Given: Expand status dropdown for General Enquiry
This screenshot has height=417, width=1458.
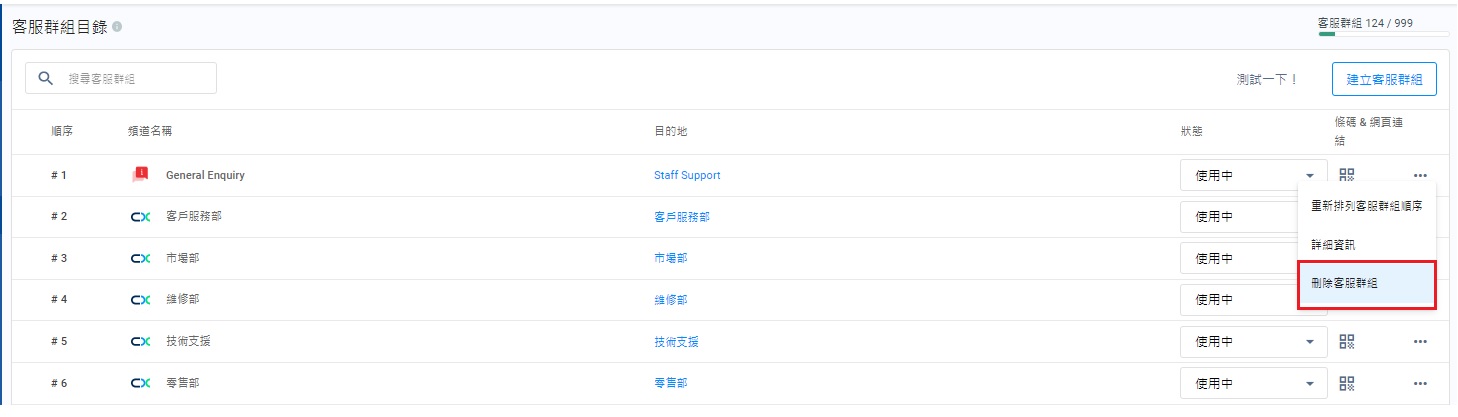Looking at the screenshot, I should (1309, 175).
